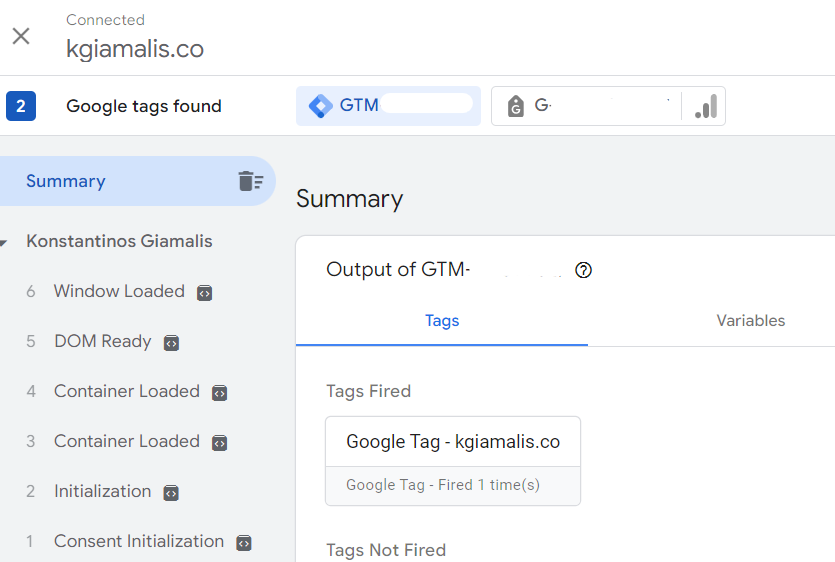Close the Tag Assistant debug panel
Screen dimensions: 835x562
[21, 36]
